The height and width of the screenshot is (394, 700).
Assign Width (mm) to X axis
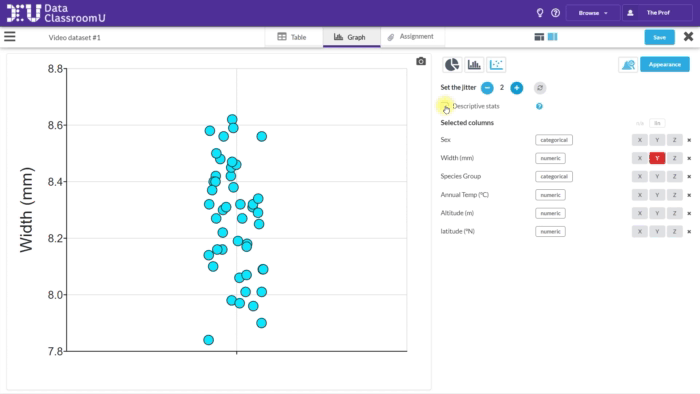click(x=640, y=158)
